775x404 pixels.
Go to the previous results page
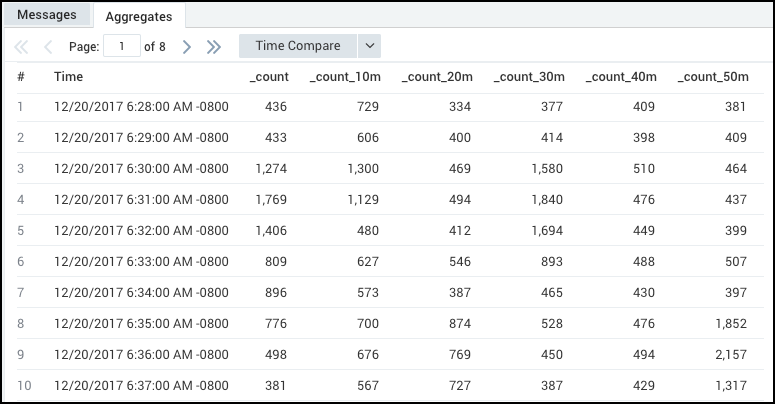tap(48, 46)
